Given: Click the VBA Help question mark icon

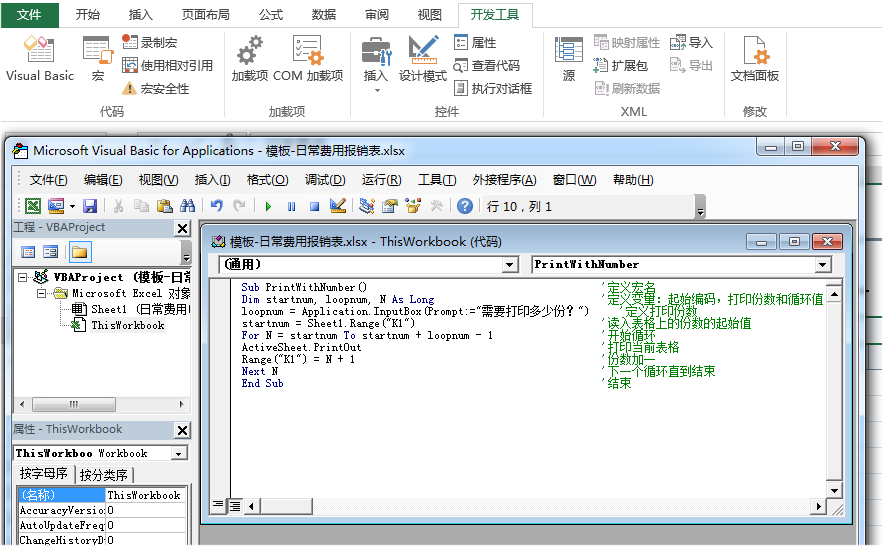Looking at the screenshot, I should tap(465, 206).
